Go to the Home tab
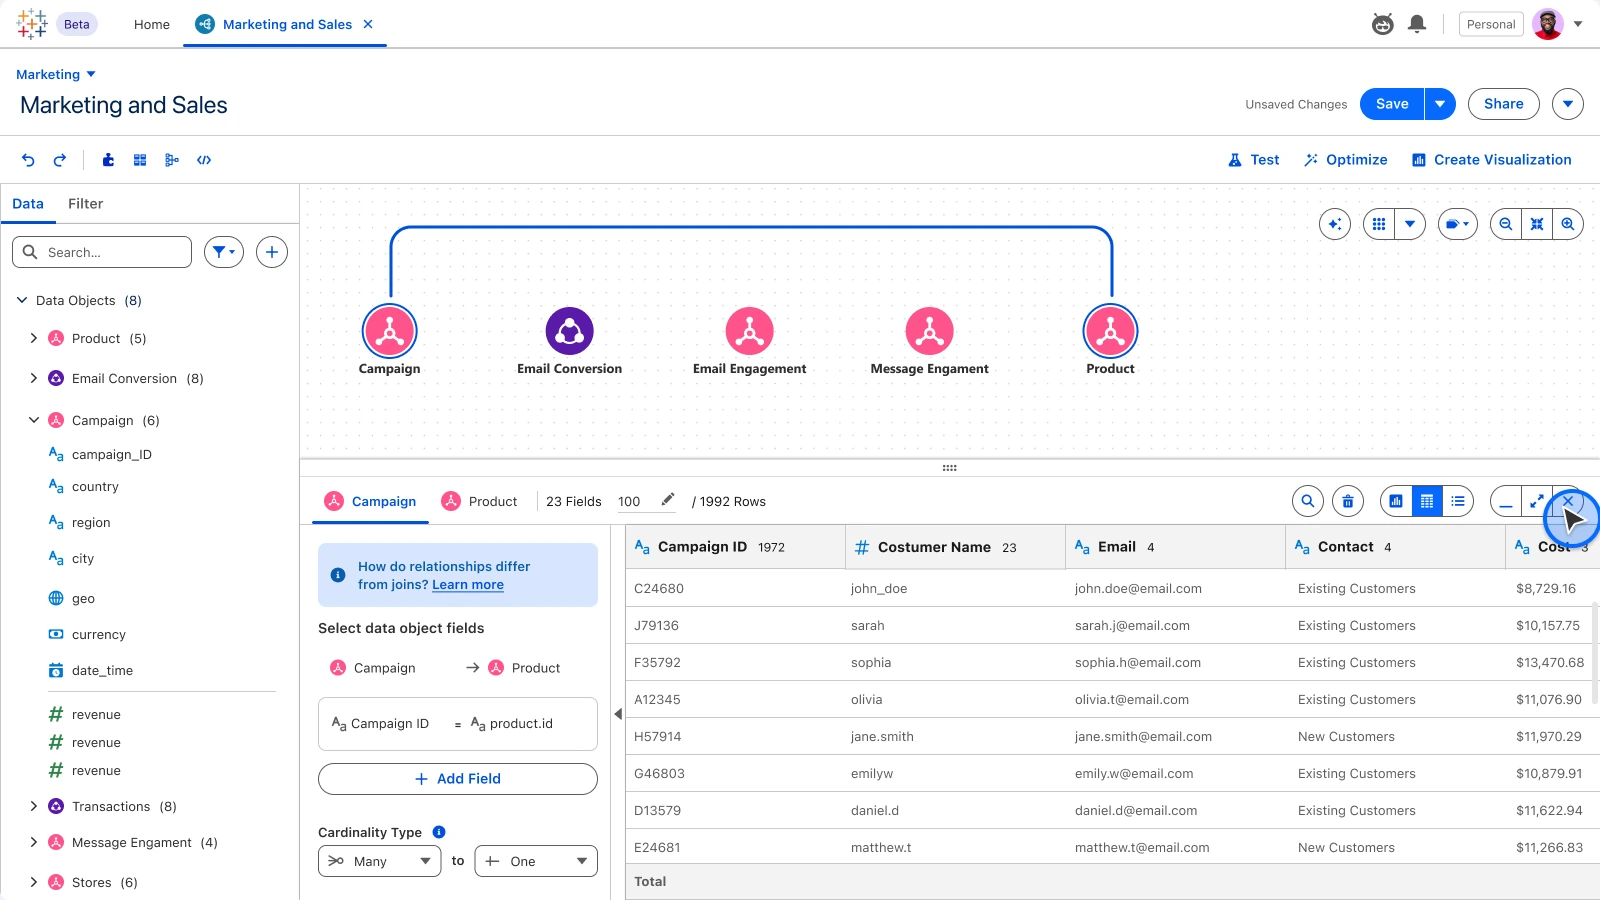1600x900 pixels. [x=152, y=24]
